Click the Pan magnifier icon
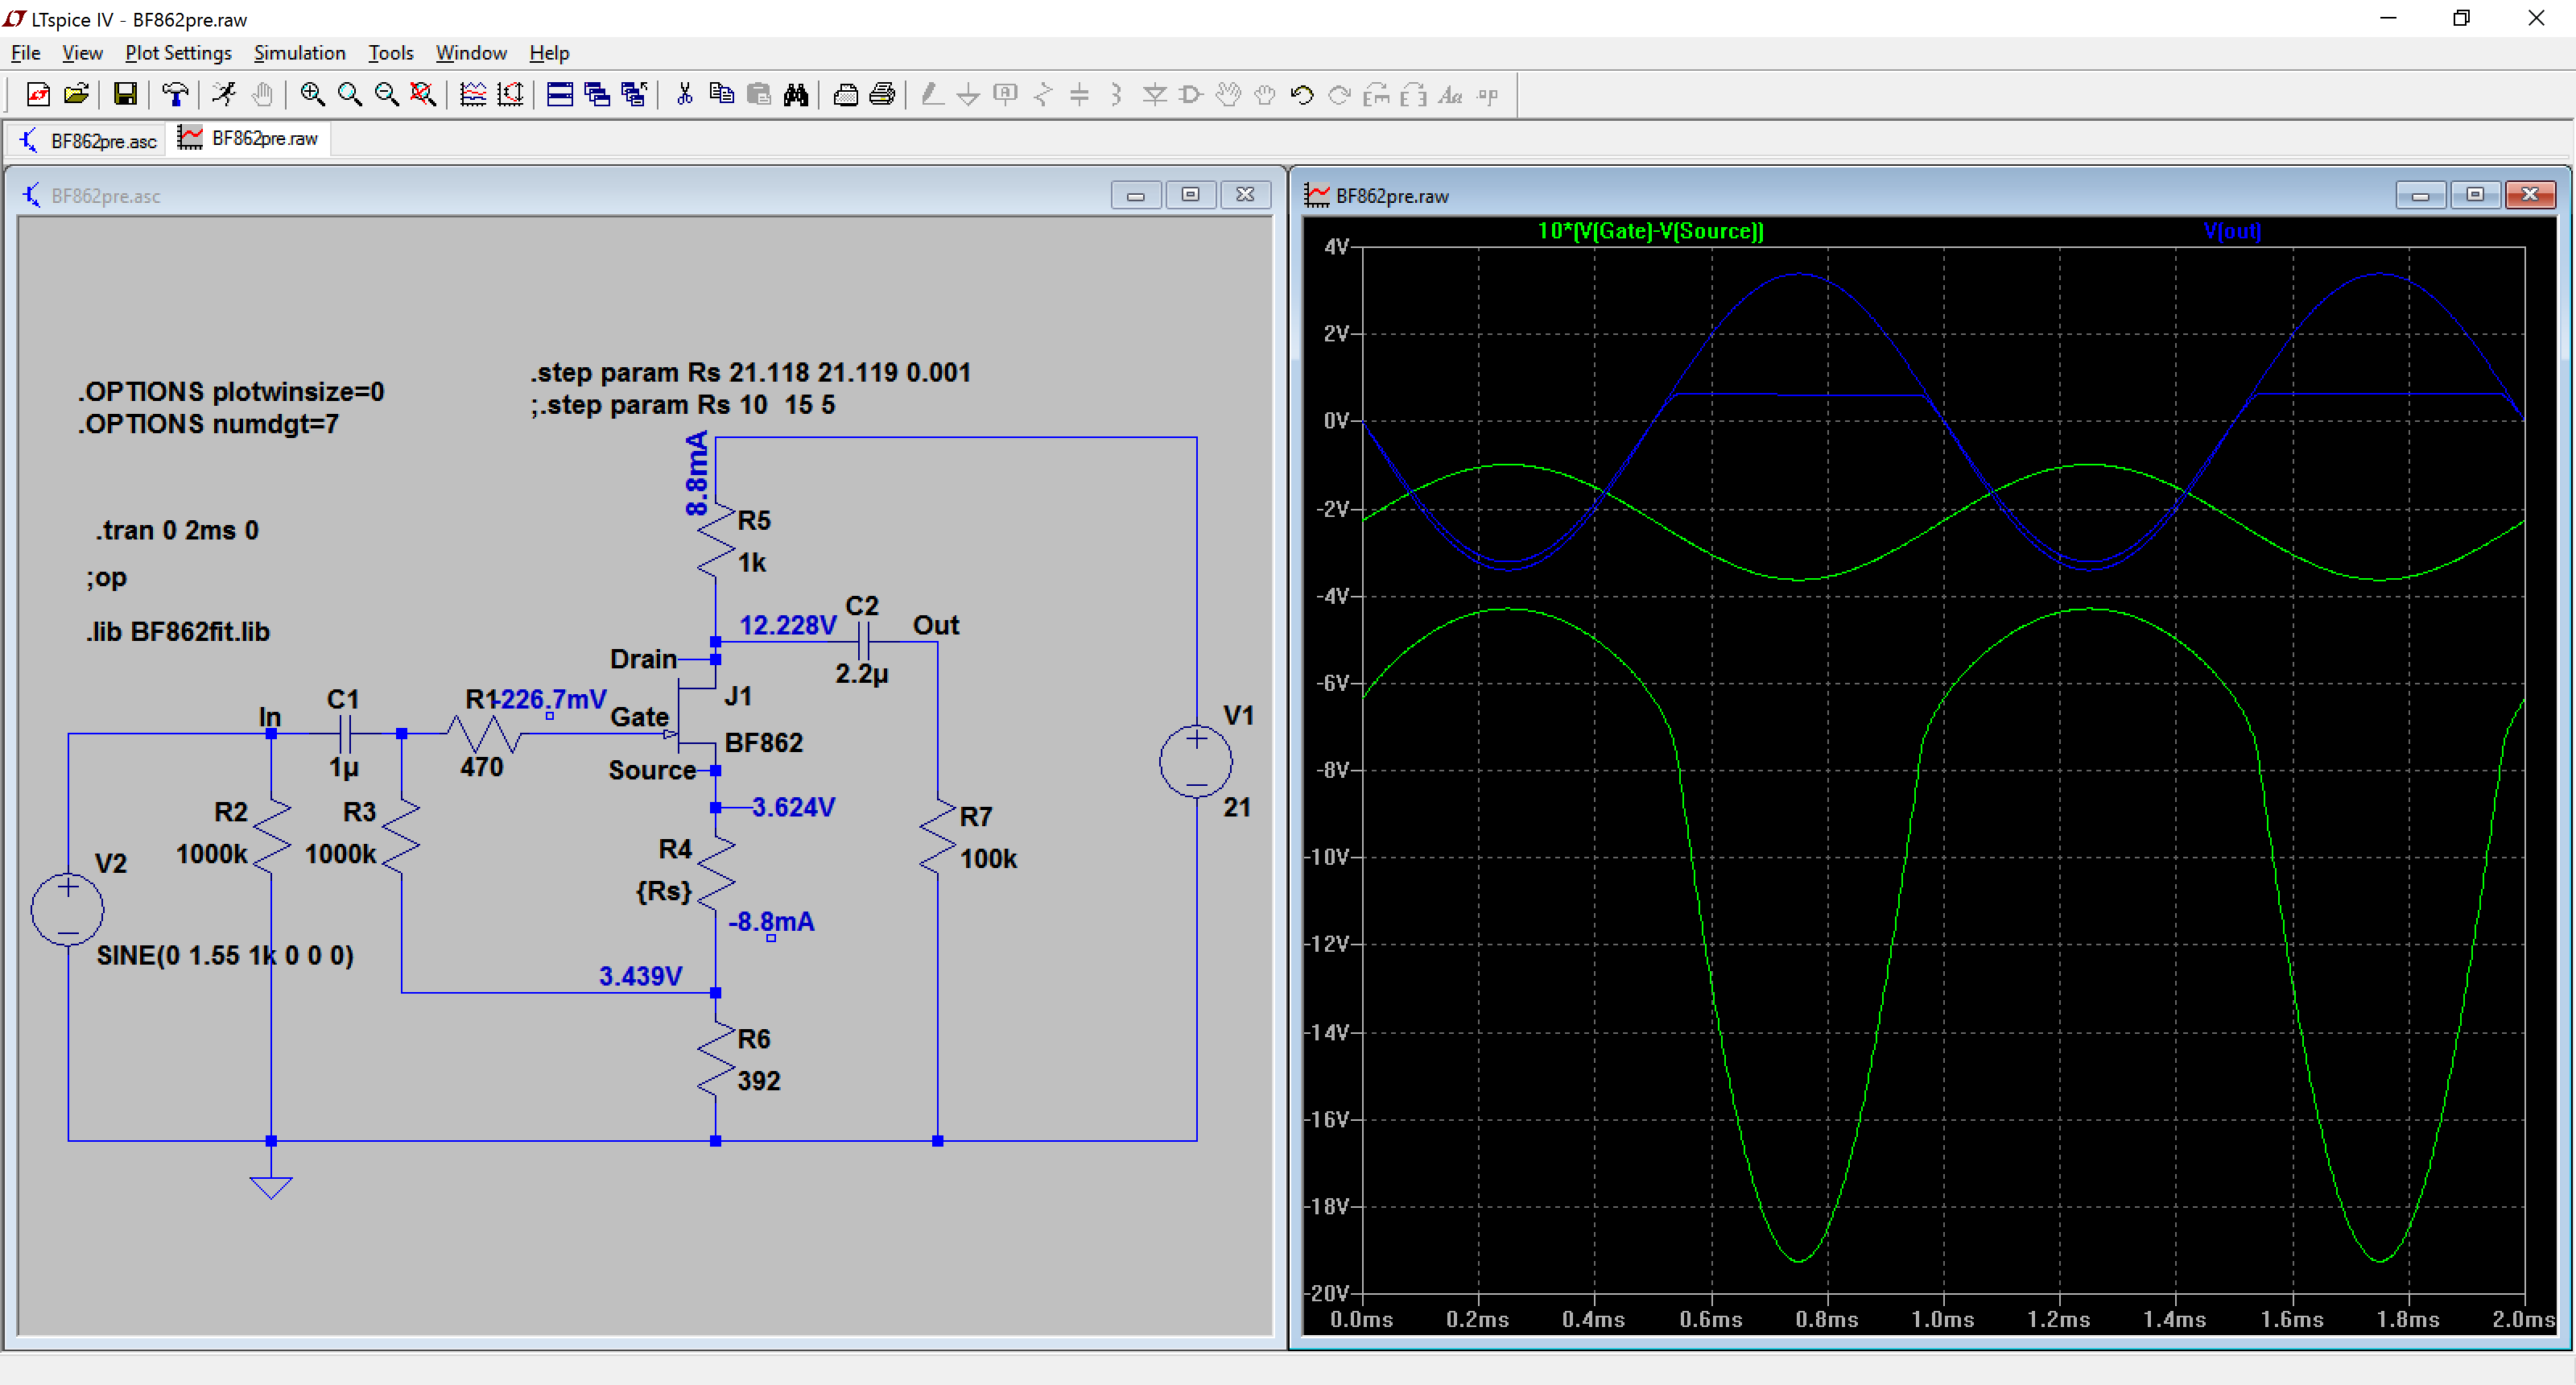The width and height of the screenshot is (2576, 1385). (x=349, y=95)
